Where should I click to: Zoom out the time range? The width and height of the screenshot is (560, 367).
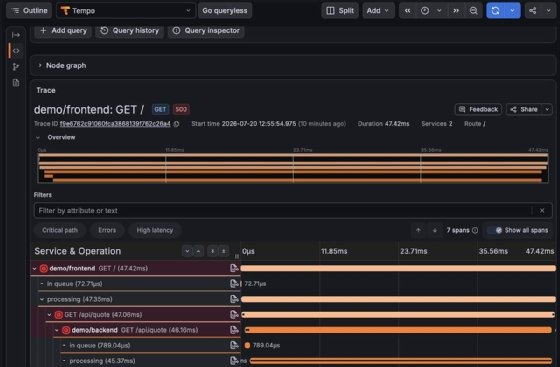coord(474,11)
